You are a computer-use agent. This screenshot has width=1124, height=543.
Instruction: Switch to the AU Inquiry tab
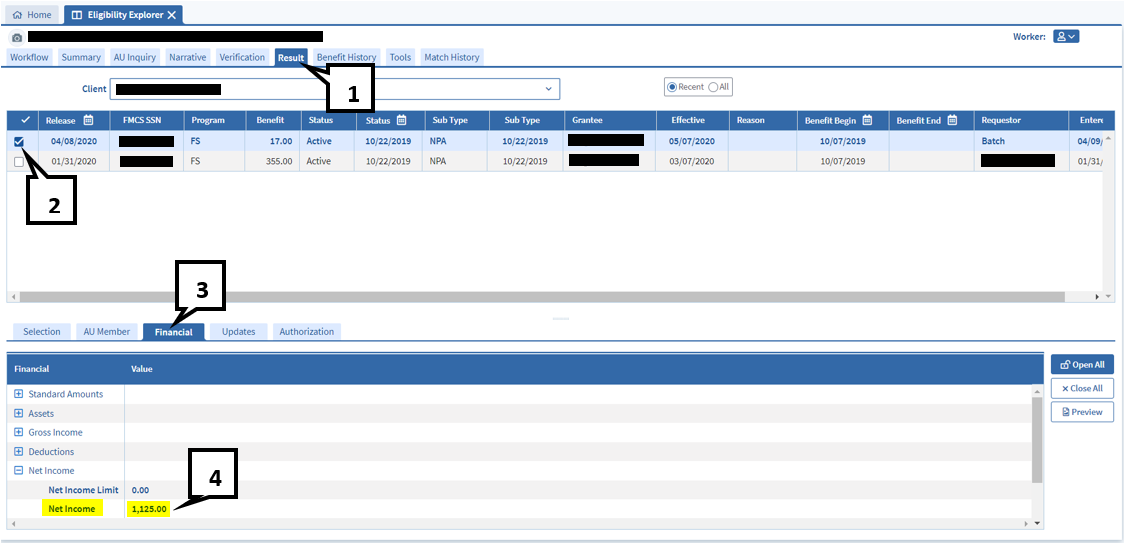(135, 57)
